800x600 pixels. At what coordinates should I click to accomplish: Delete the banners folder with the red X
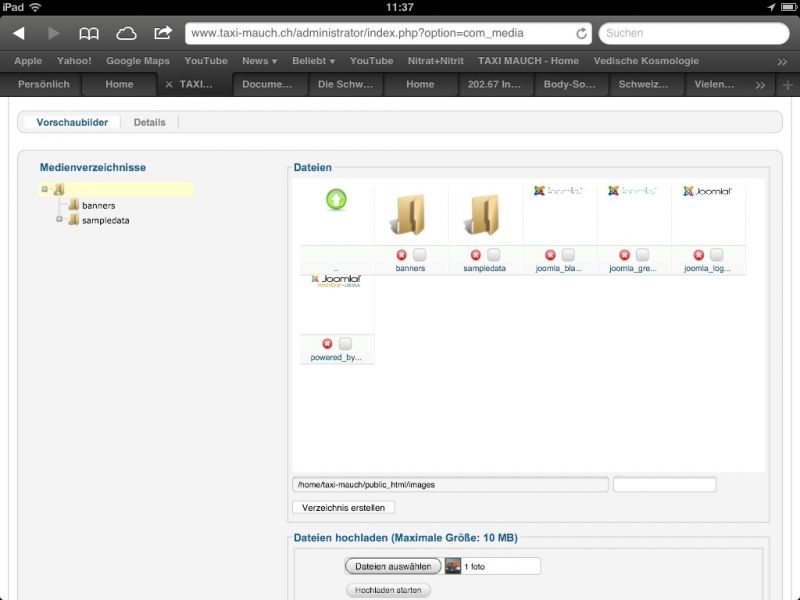tap(402, 255)
